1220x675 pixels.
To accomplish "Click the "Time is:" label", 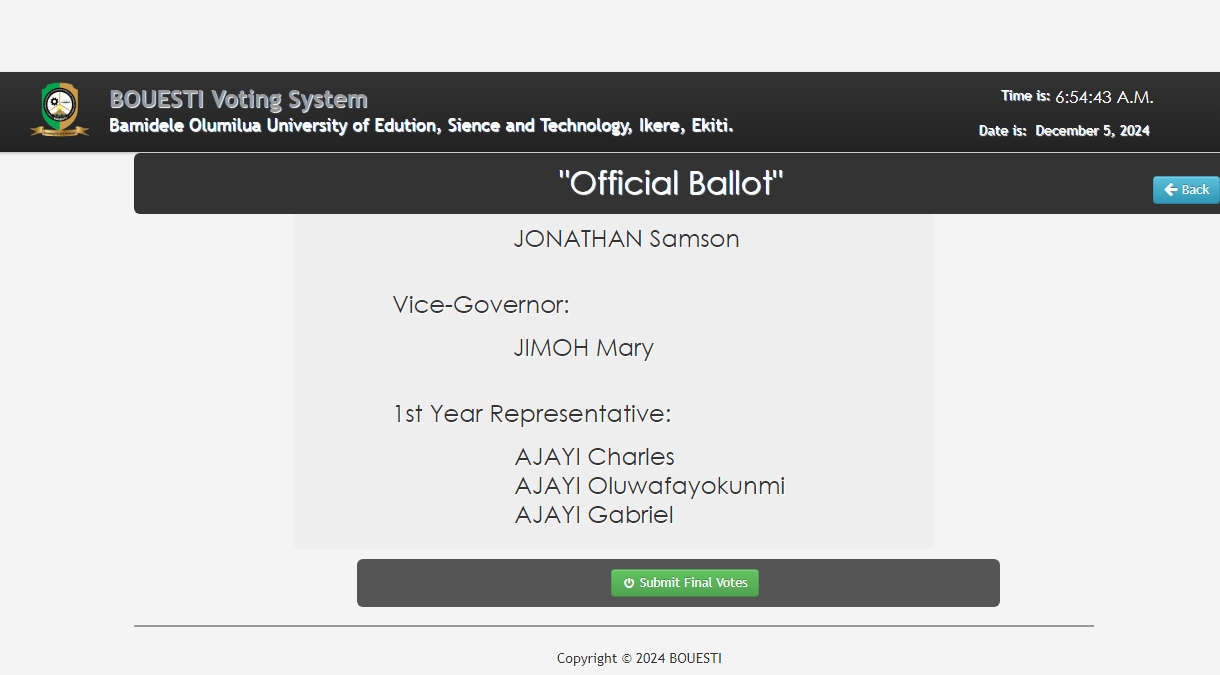I will (1025, 96).
